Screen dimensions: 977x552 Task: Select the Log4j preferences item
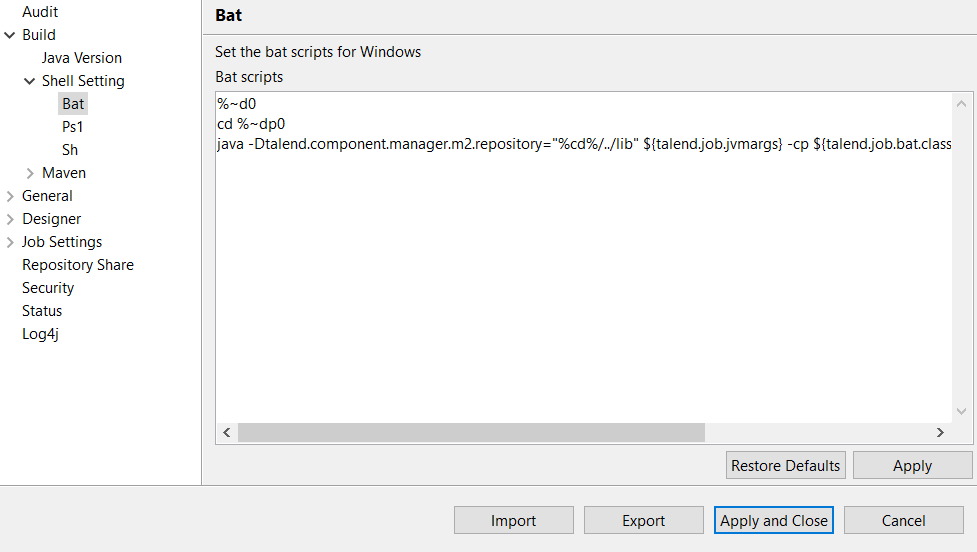pos(40,334)
